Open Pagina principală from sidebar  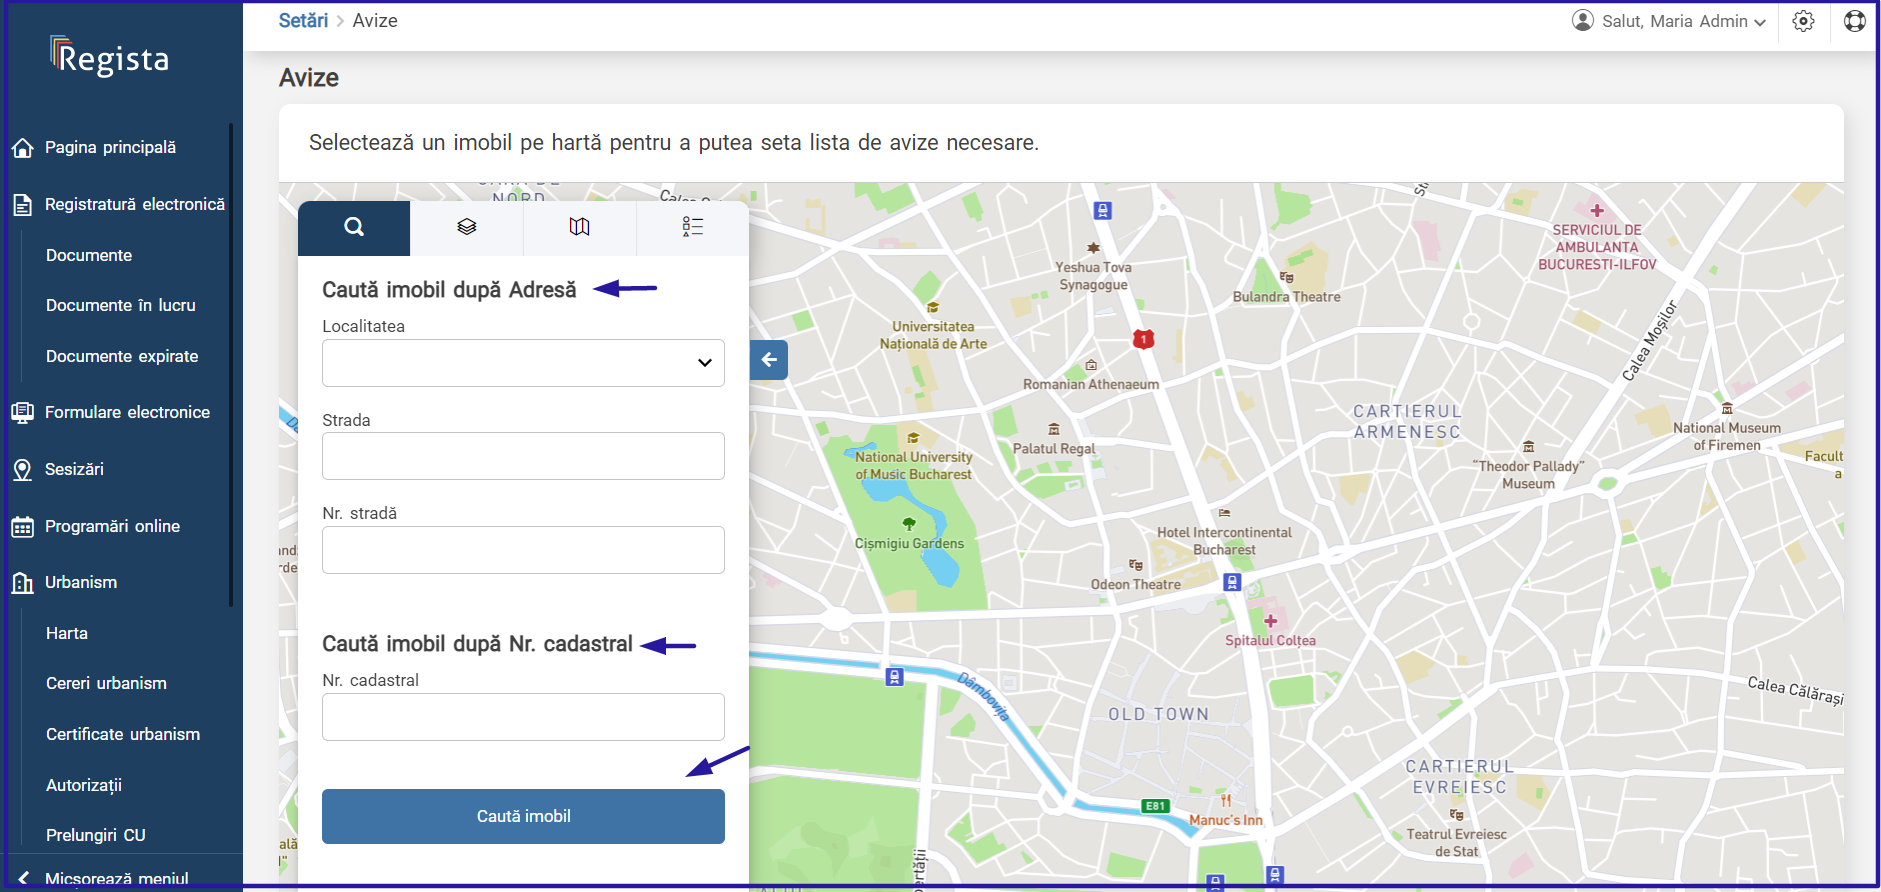110,147
